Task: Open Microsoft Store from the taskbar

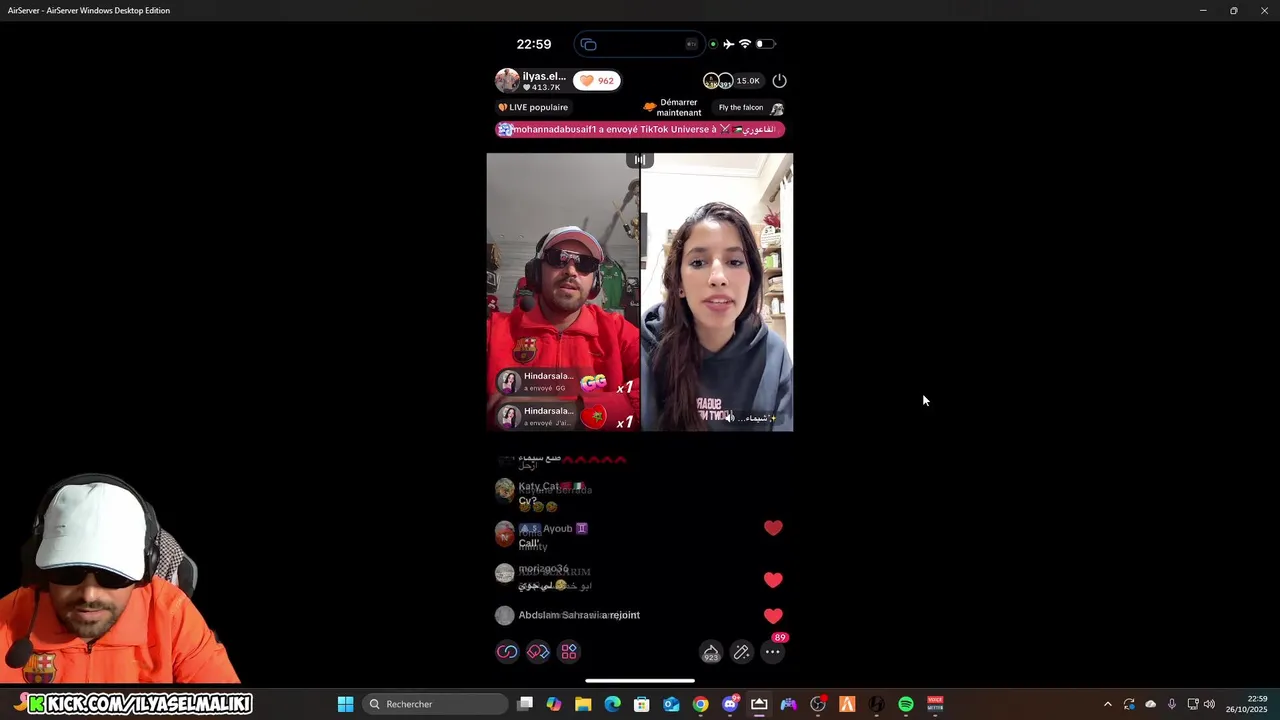Action: pyautogui.click(x=642, y=704)
